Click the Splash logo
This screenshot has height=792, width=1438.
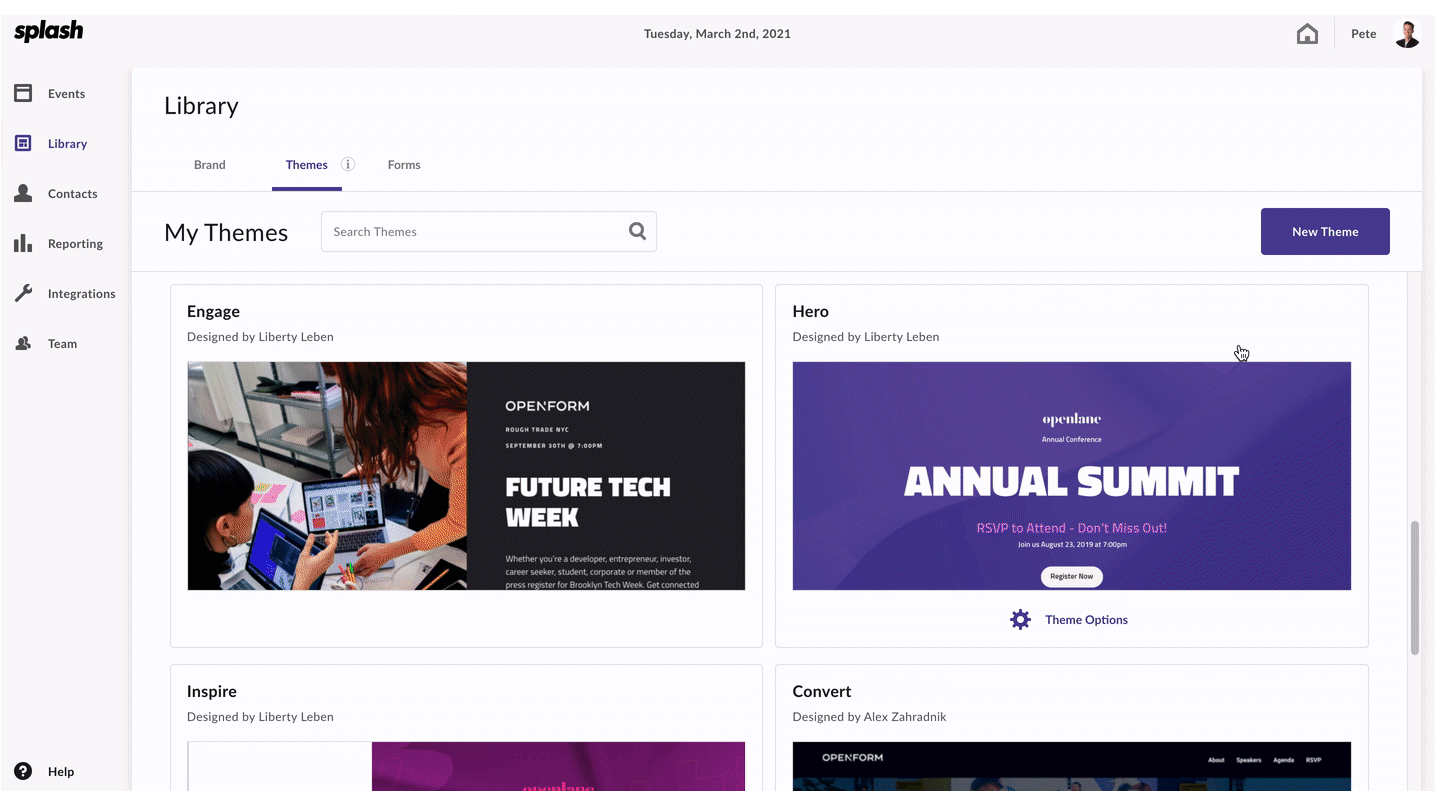tap(48, 32)
